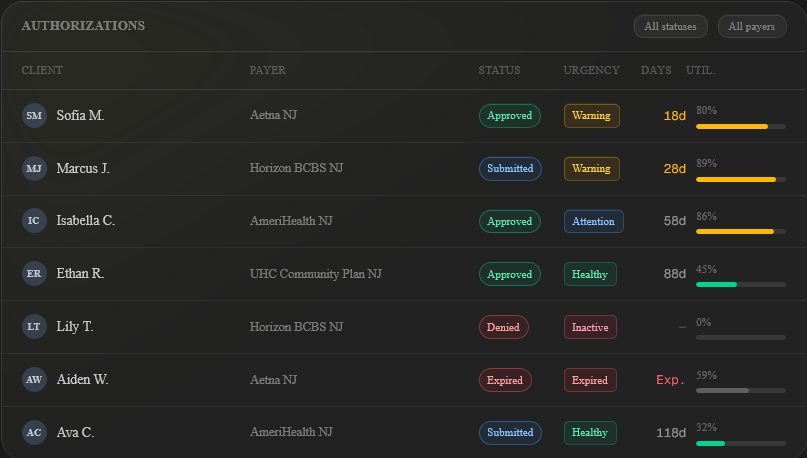
Task: Click Aiden W.'s Expired status badge
Action: [x=505, y=380]
